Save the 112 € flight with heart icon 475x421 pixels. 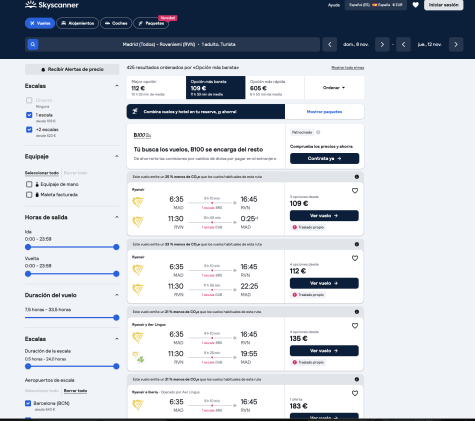click(x=355, y=258)
